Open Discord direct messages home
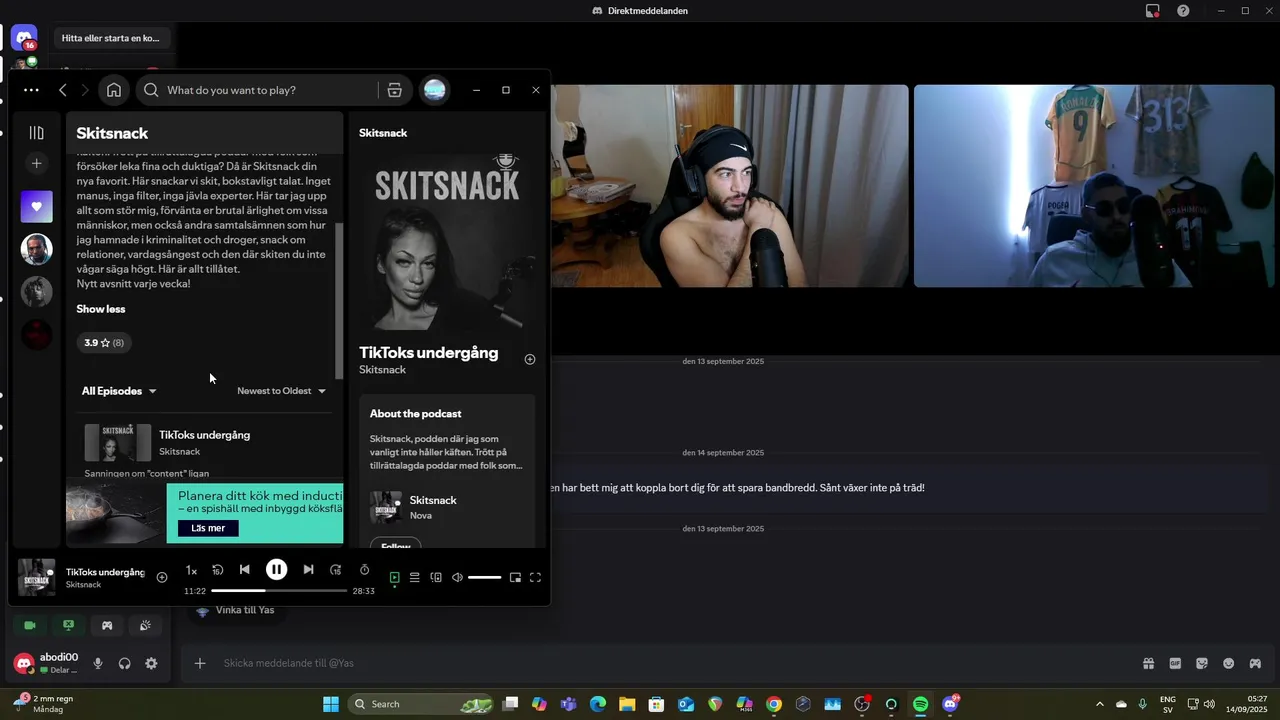 24,39
